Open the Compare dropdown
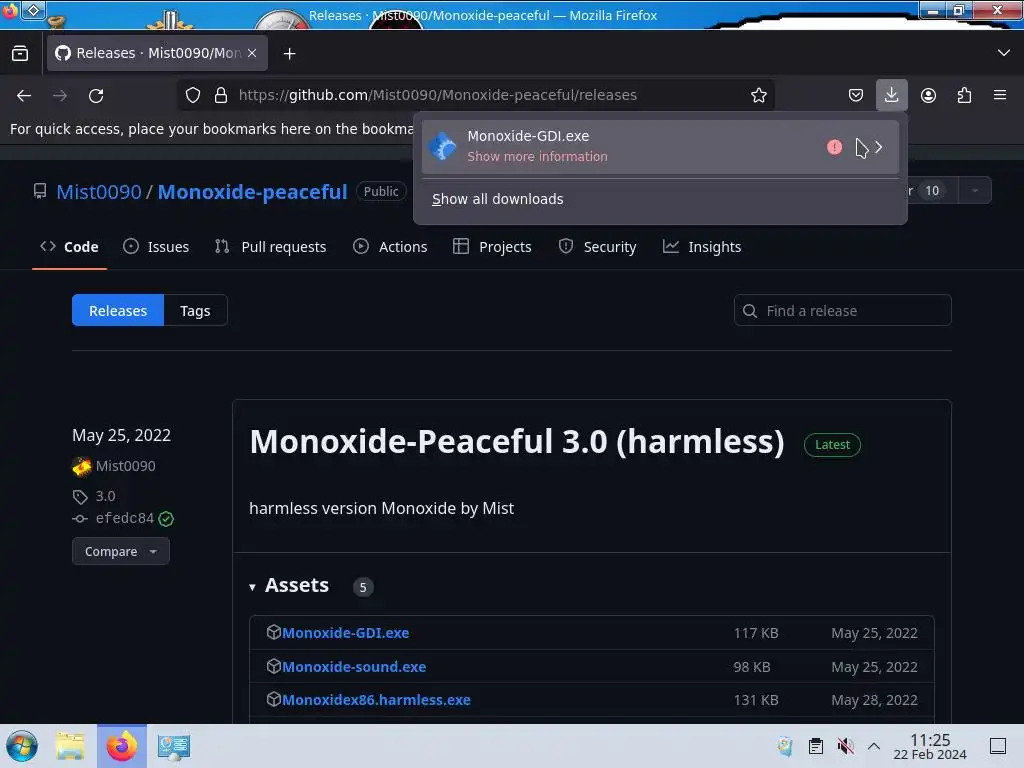1024x768 pixels. (x=121, y=551)
